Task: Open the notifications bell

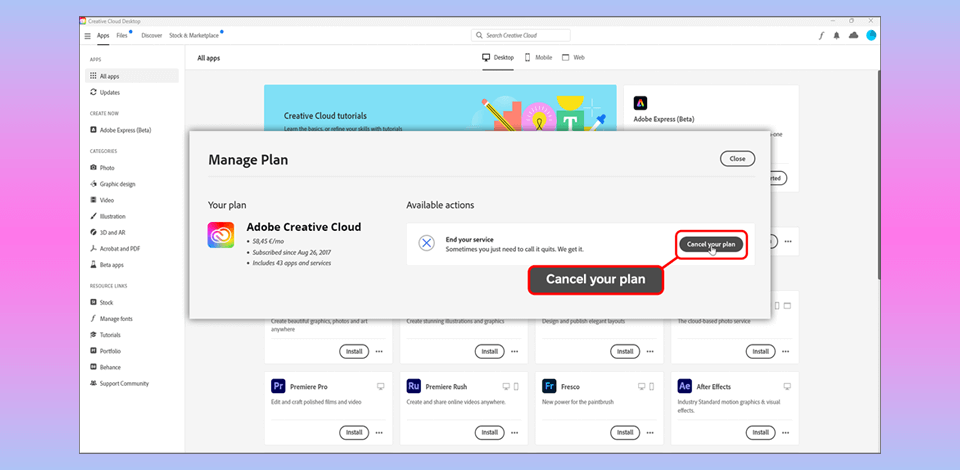Action: [836, 35]
